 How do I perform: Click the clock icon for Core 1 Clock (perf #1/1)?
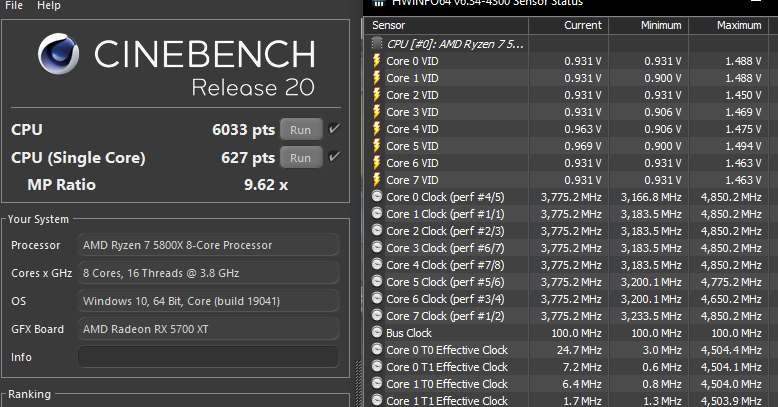[377, 213]
